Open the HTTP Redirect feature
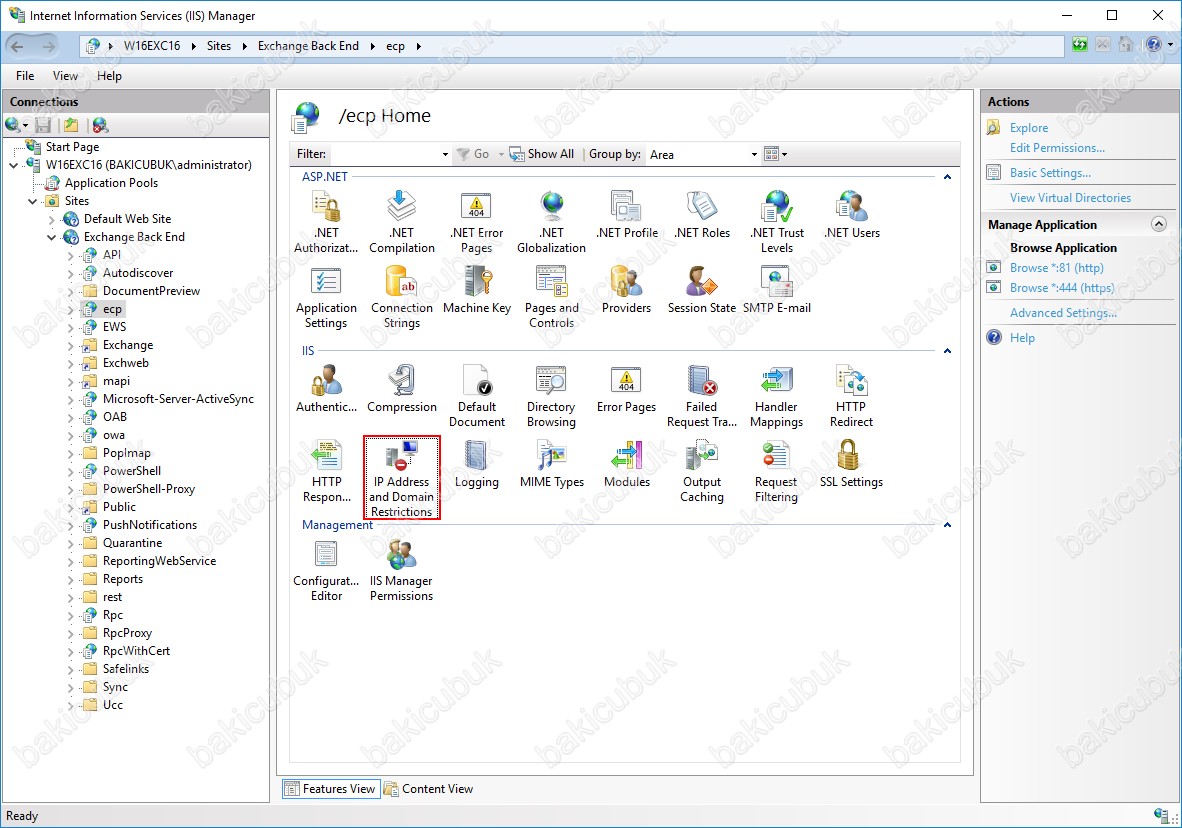 [852, 396]
